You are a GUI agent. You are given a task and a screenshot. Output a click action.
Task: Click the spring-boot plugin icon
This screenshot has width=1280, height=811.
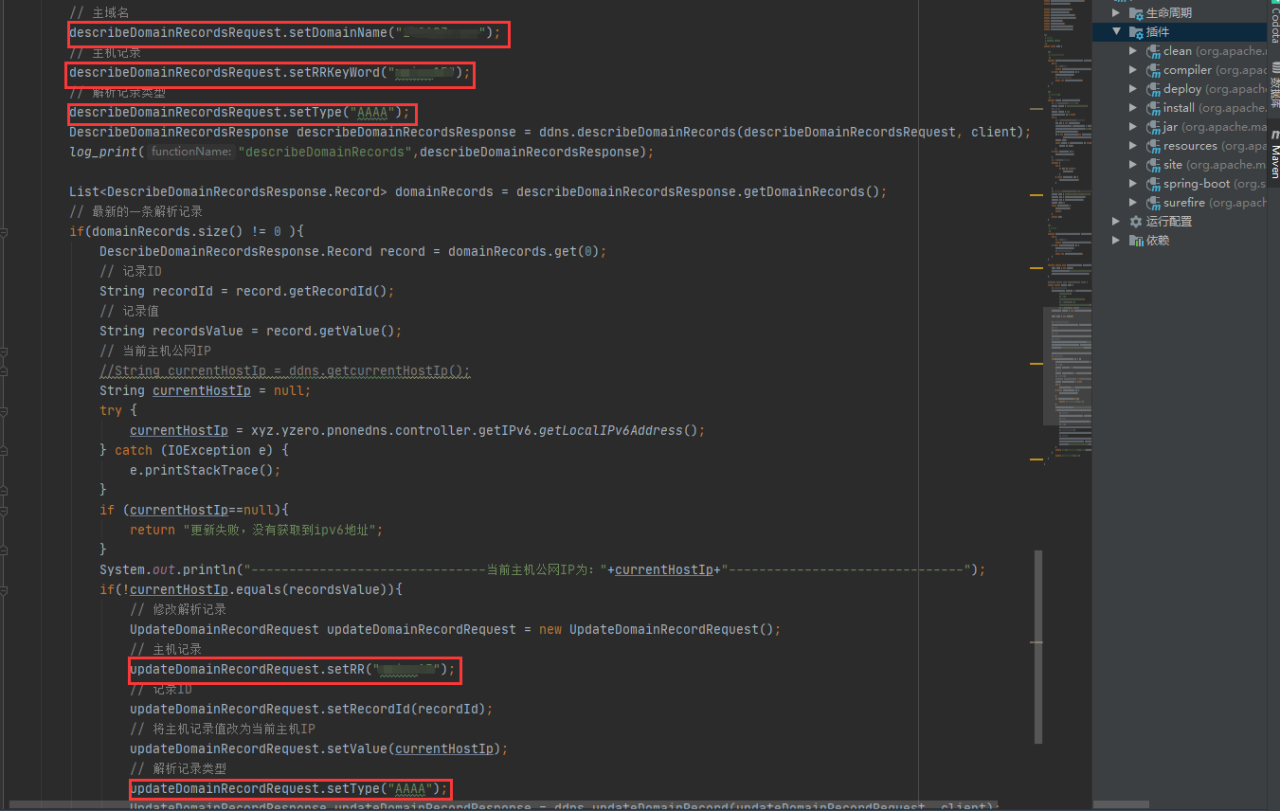[1153, 184]
